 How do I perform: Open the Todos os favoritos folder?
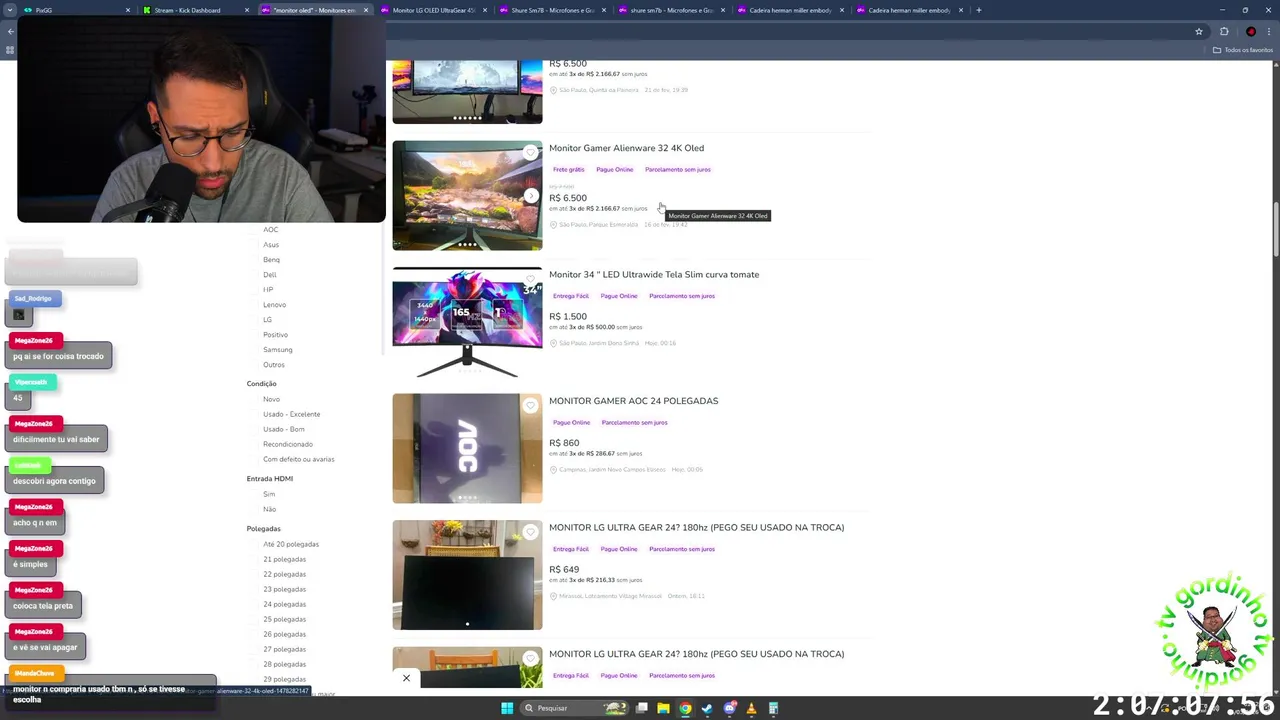[x=1242, y=50]
